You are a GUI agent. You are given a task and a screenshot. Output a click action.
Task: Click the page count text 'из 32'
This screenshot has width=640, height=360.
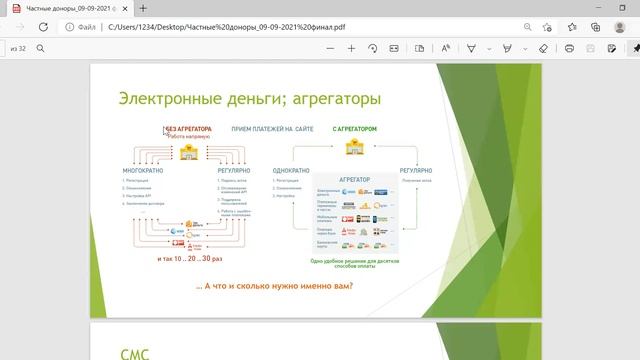[x=18, y=49]
